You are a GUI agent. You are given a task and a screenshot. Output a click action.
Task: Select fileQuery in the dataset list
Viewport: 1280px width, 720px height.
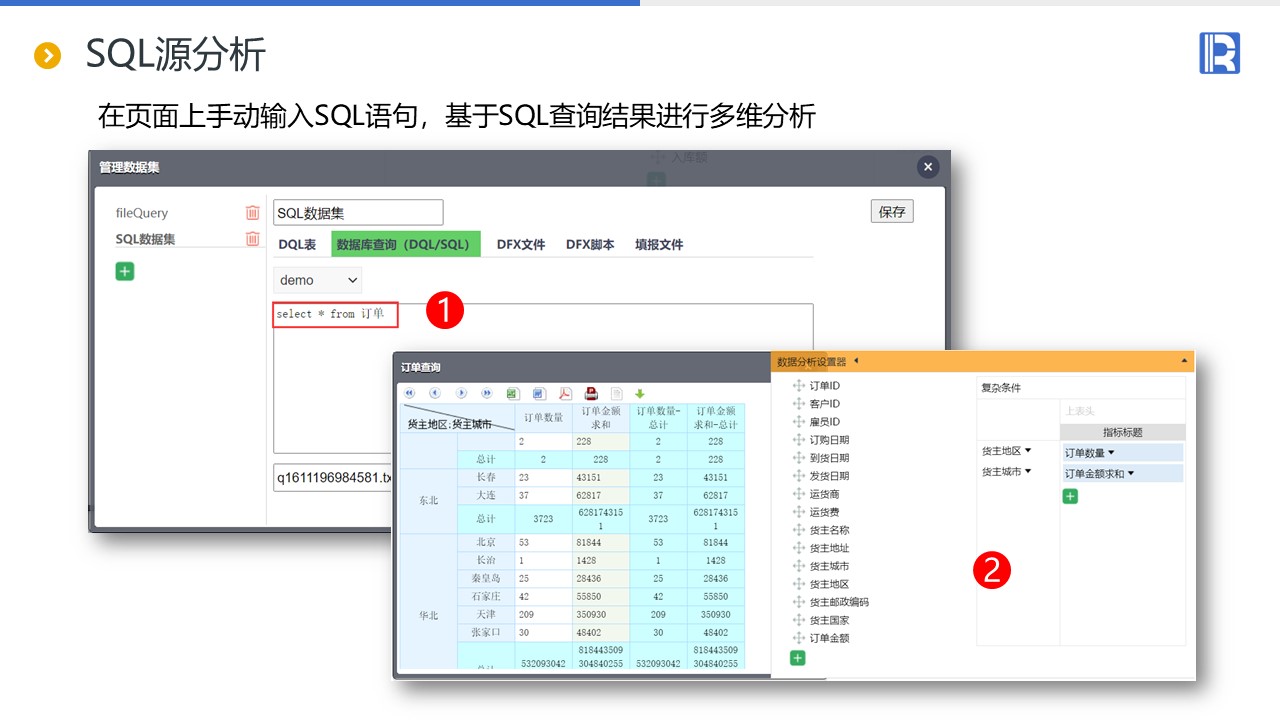click(142, 213)
